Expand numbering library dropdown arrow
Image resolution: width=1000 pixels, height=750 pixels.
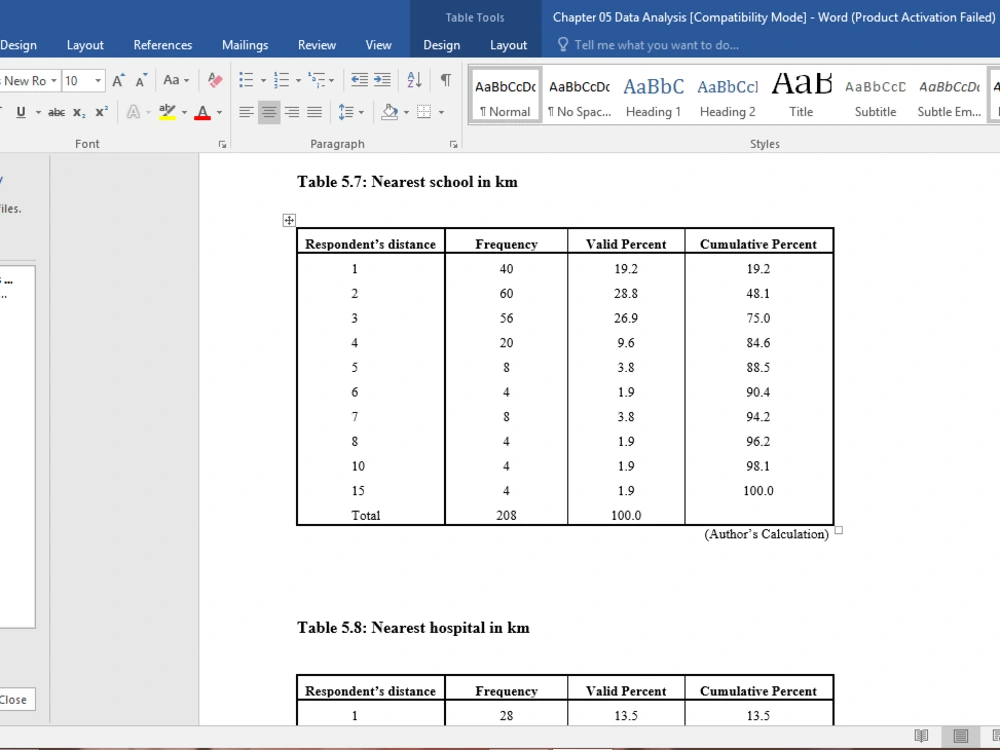click(298, 81)
